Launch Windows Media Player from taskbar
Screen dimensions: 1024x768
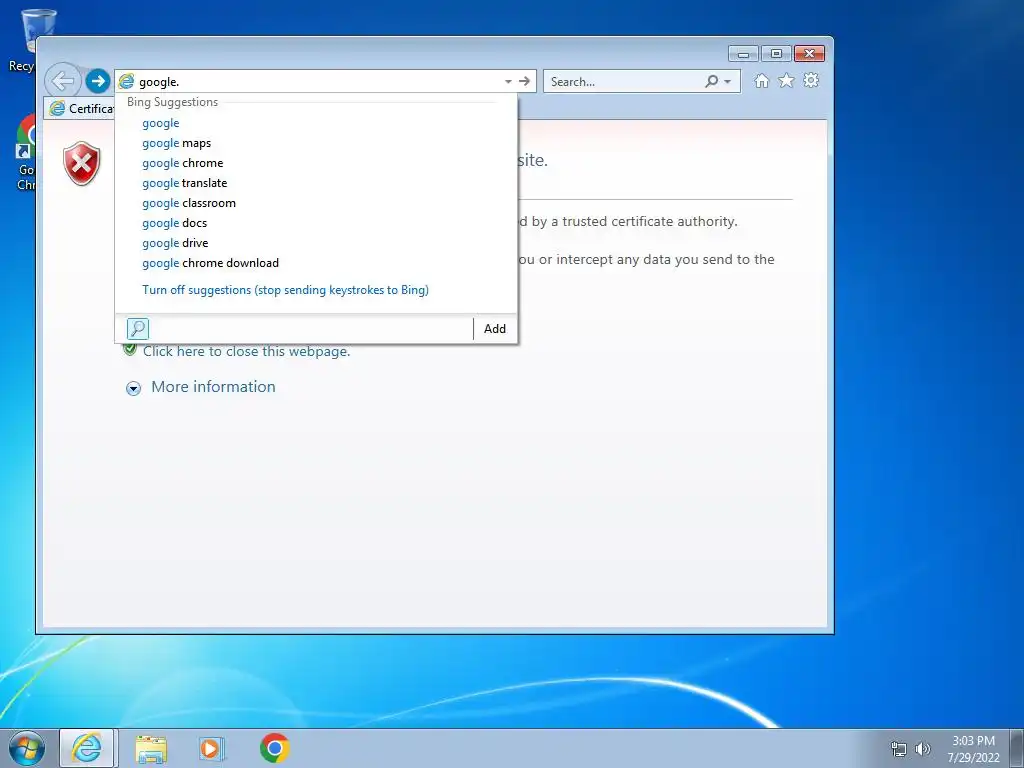212,748
